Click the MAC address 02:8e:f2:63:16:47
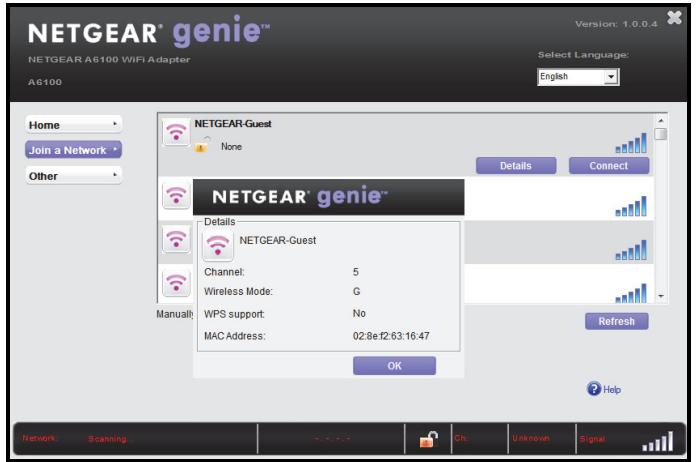The image size is (696, 462). pyautogui.click(x=391, y=336)
